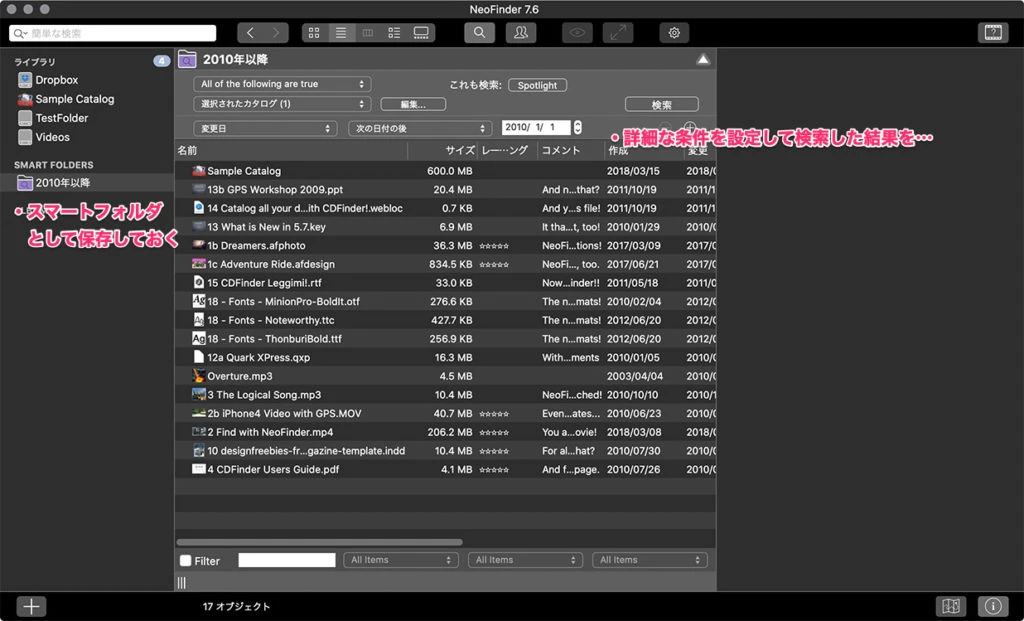1024x621 pixels.
Task: Sort by the レー…ング rating column header
Action: pyautogui.click(x=507, y=150)
